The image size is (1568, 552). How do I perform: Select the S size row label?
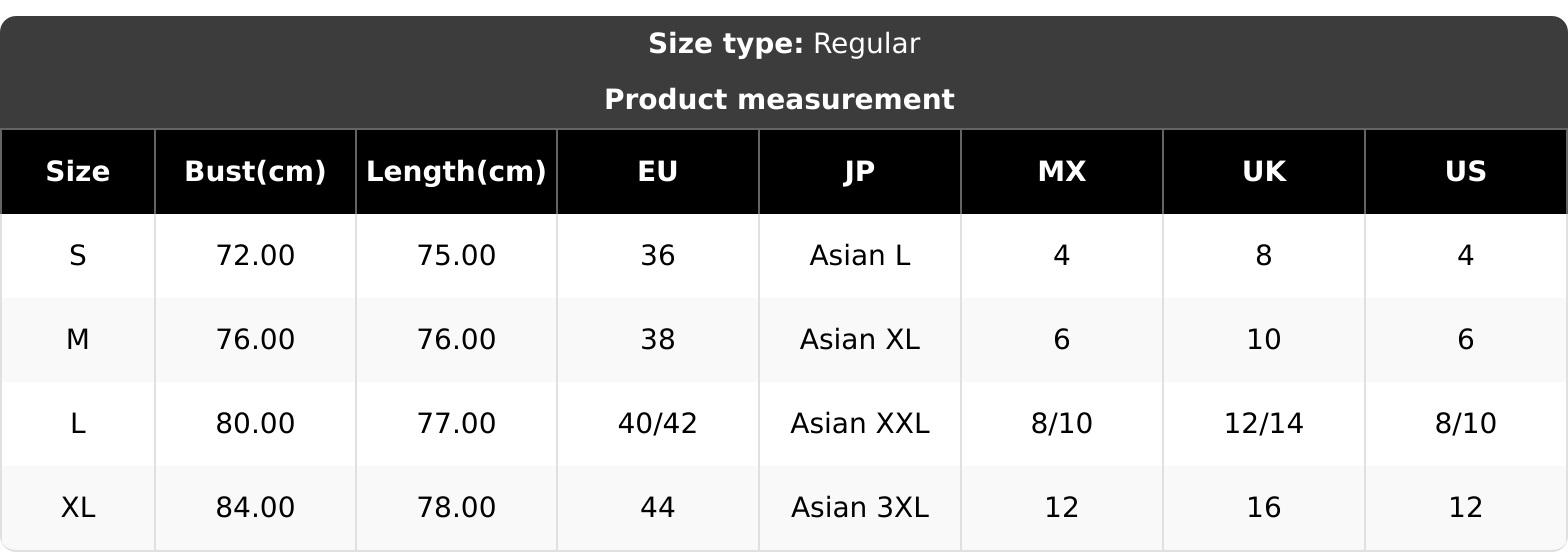78,256
